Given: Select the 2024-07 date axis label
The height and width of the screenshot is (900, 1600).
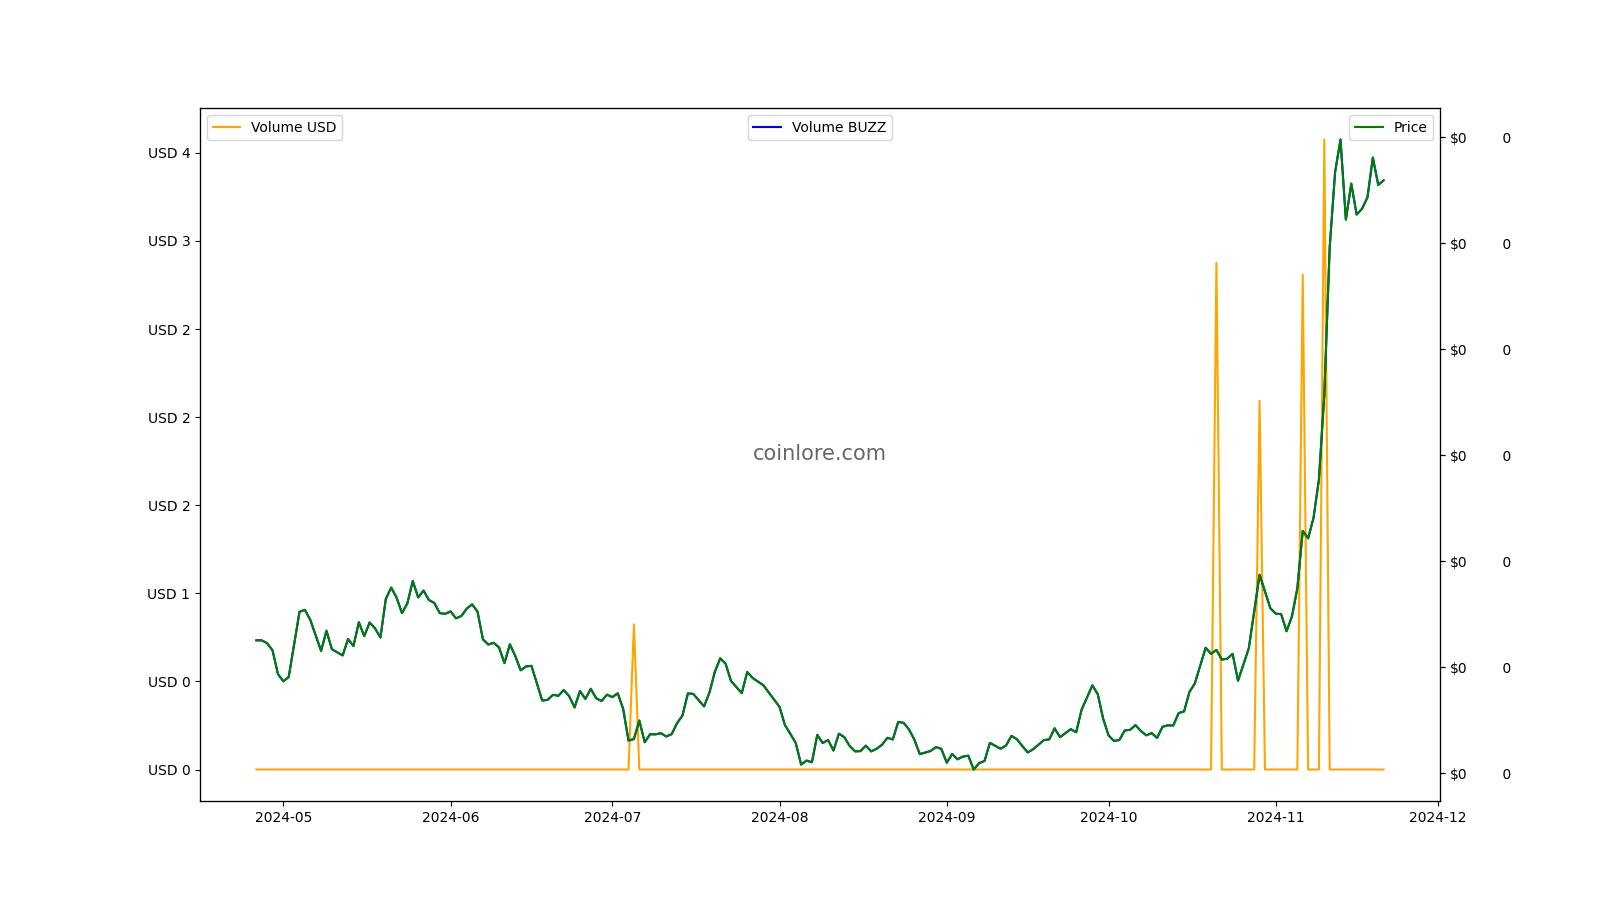Looking at the screenshot, I should 612,817.
